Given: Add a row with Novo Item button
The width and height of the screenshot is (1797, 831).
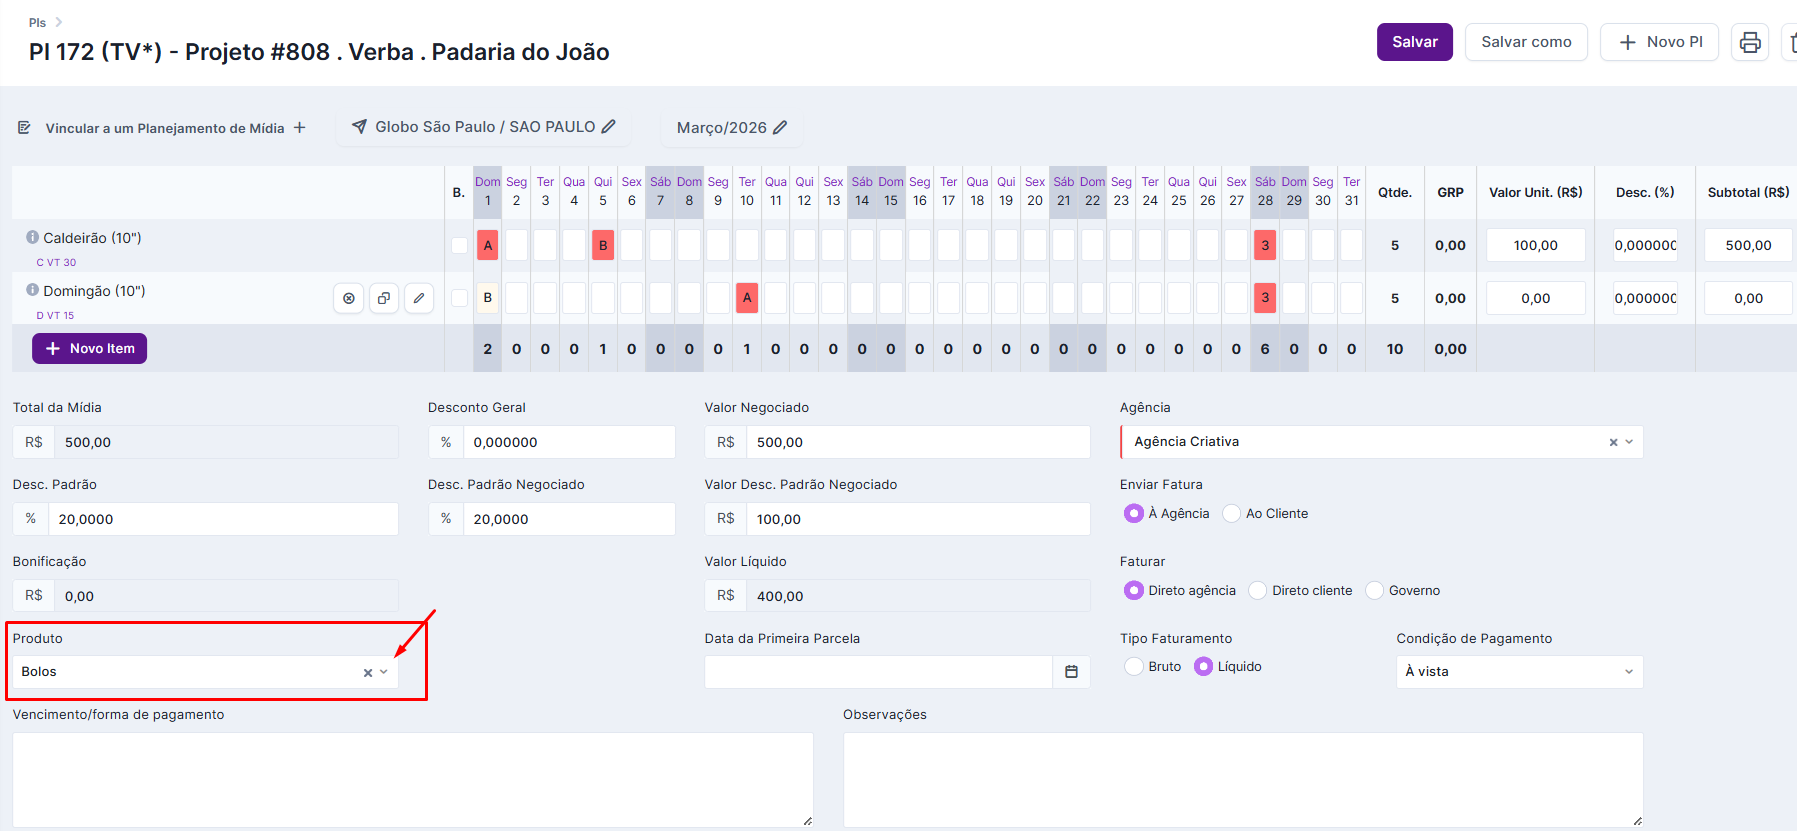Looking at the screenshot, I should [90, 349].
